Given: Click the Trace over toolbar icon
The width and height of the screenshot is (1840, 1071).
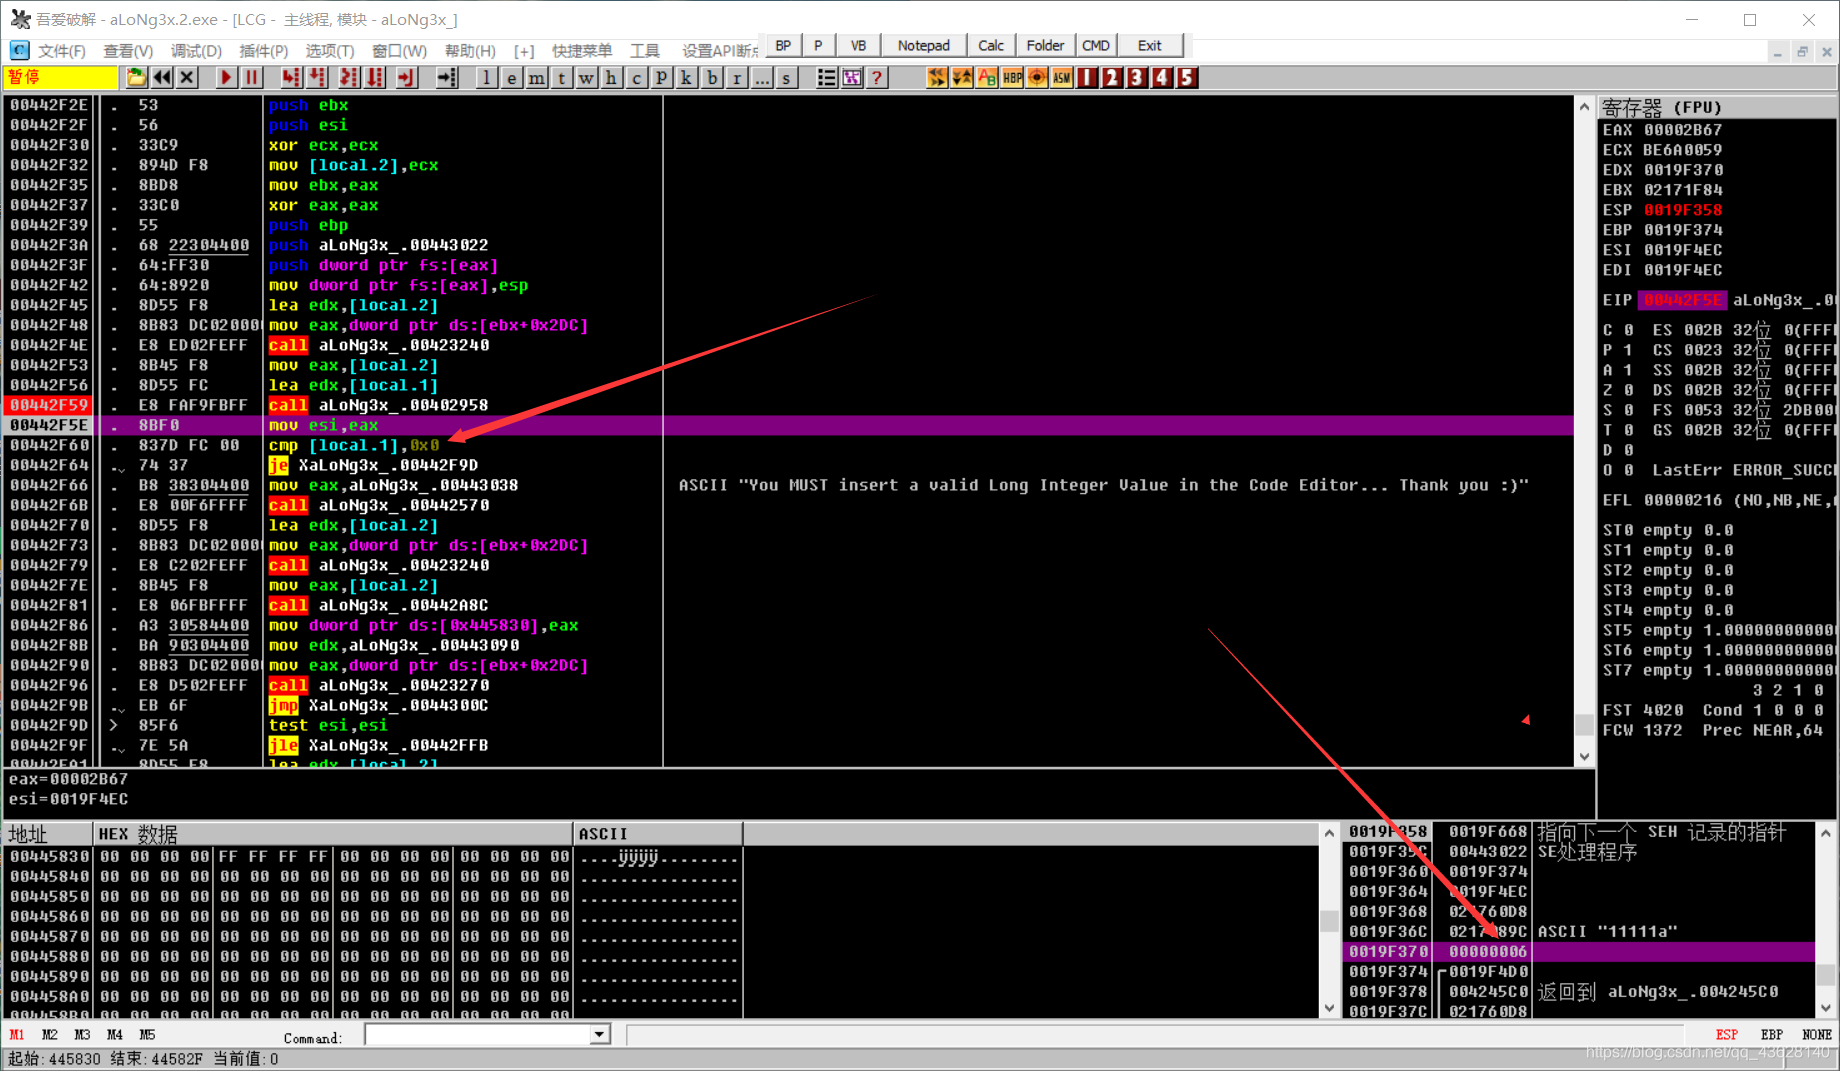Looking at the screenshot, I should 376,77.
